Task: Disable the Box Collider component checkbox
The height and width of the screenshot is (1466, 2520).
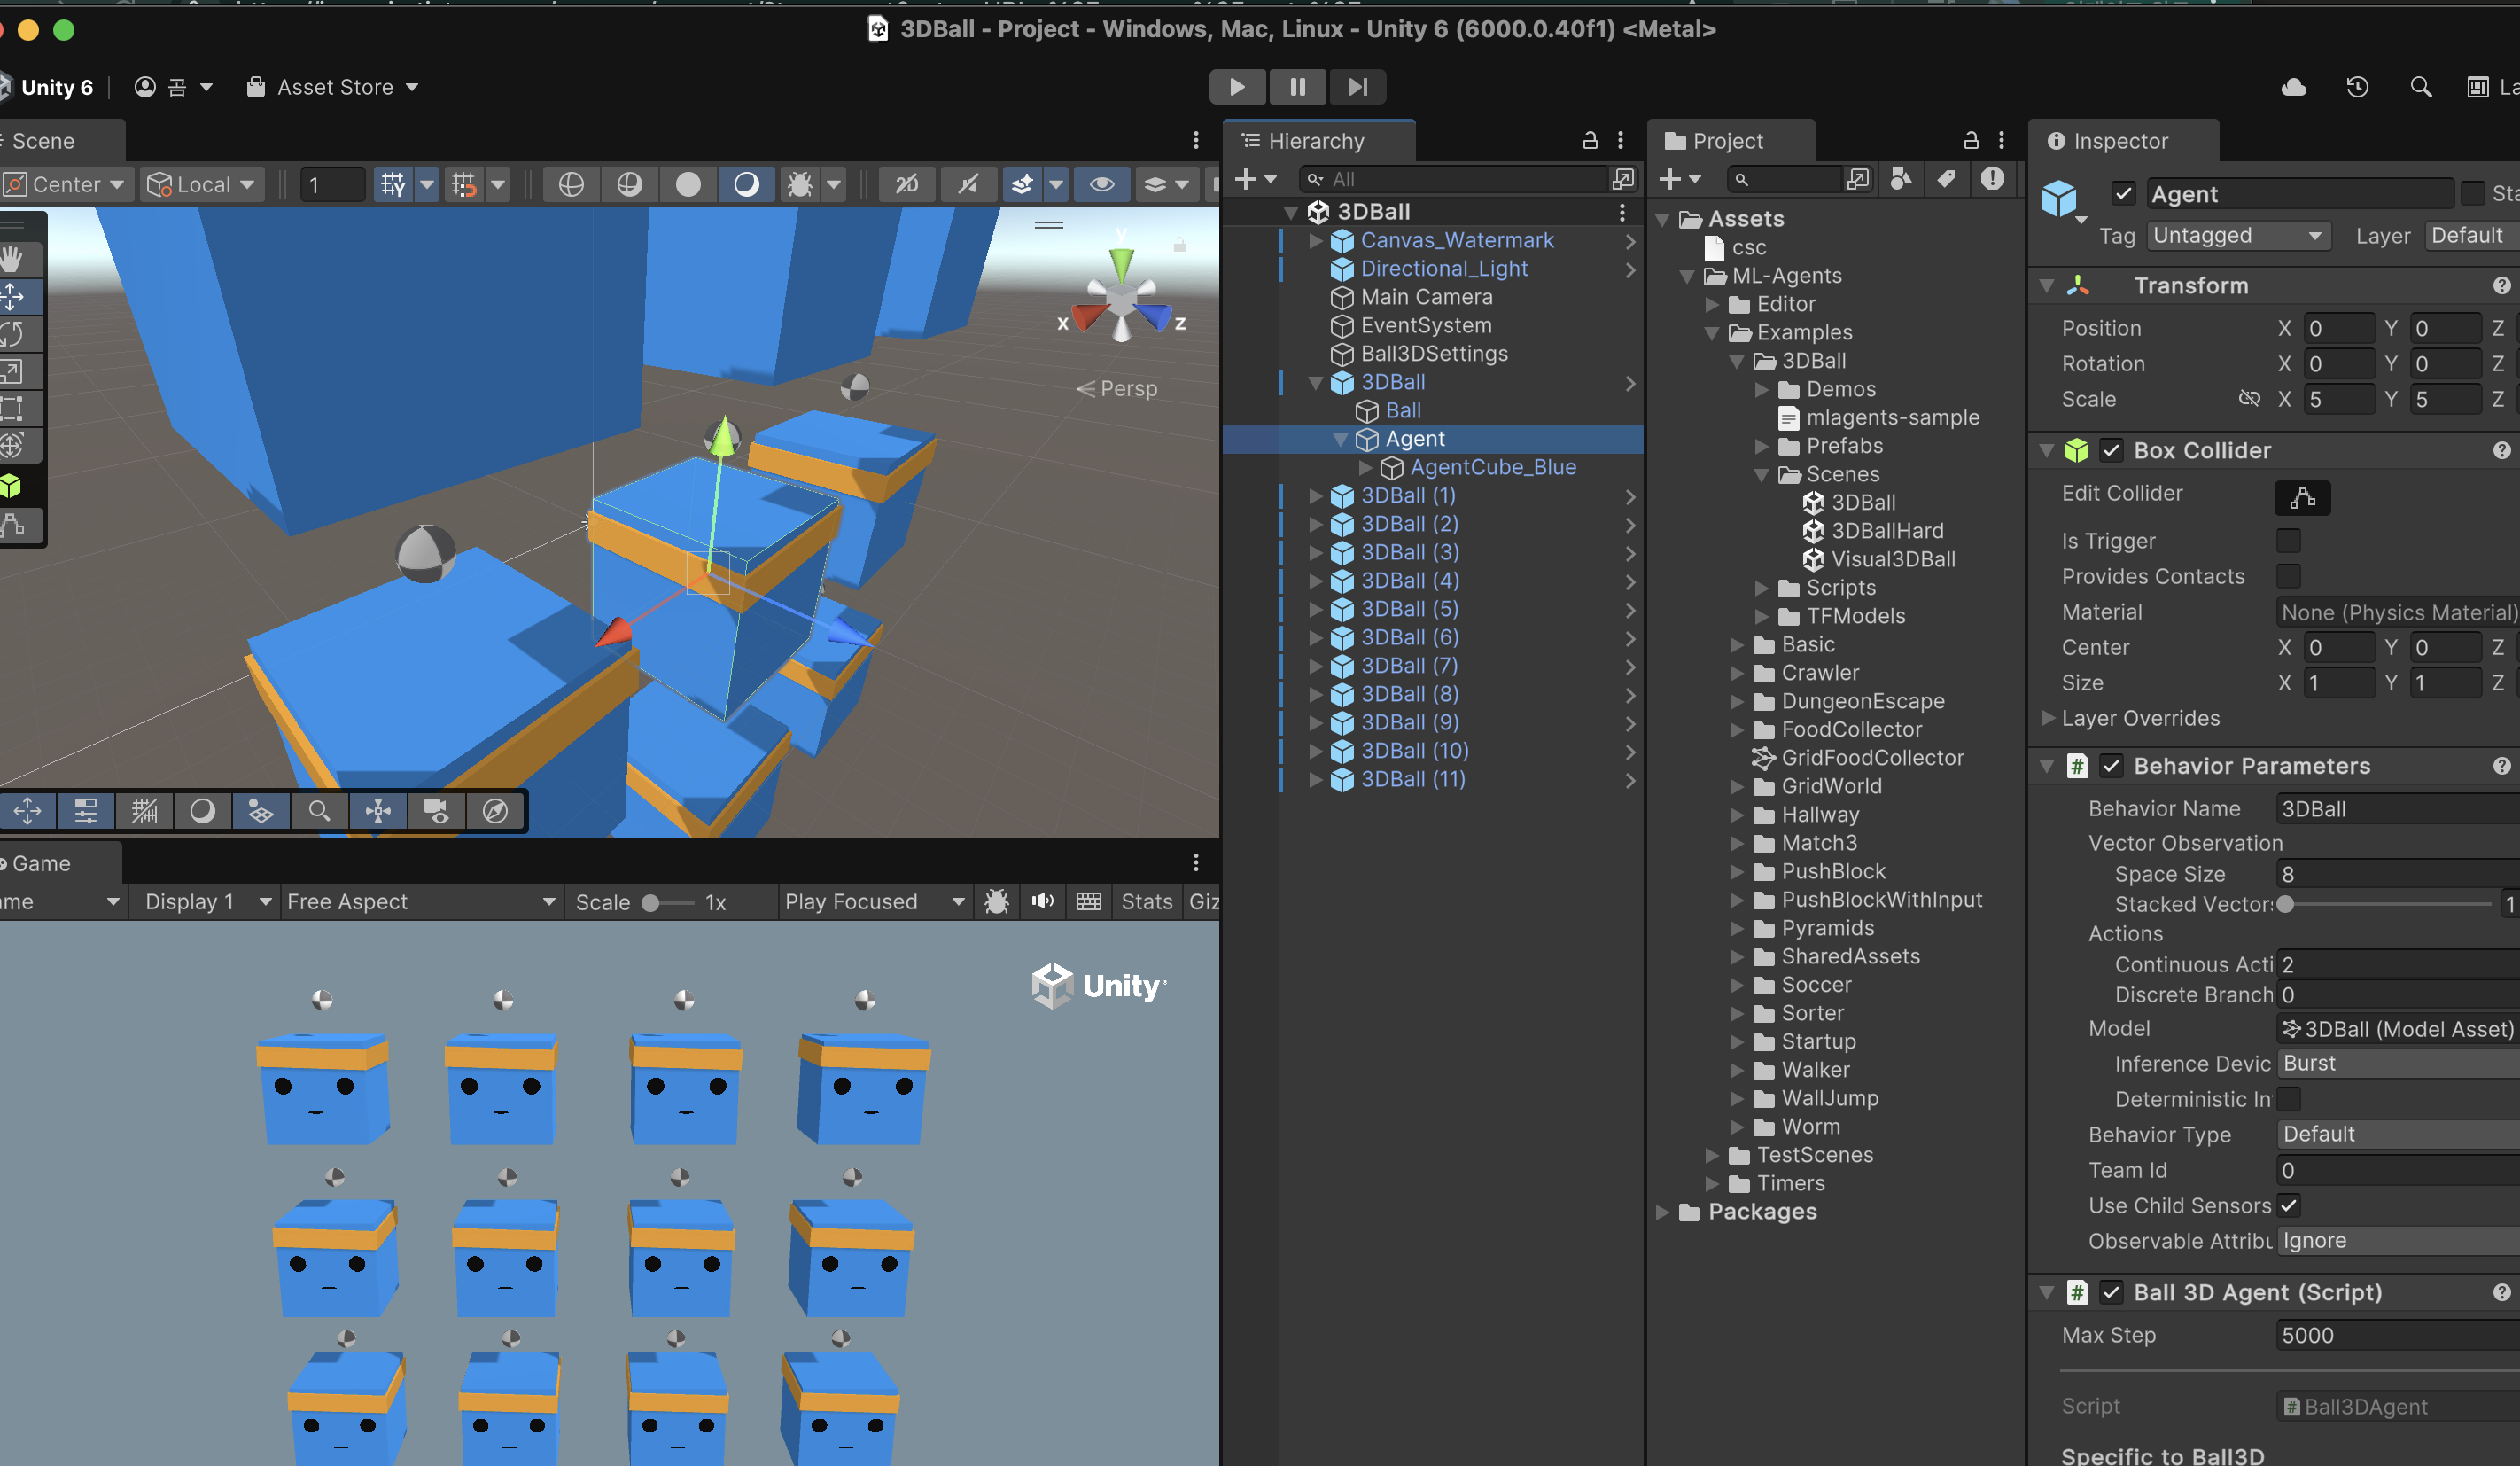Action: pos(2110,451)
